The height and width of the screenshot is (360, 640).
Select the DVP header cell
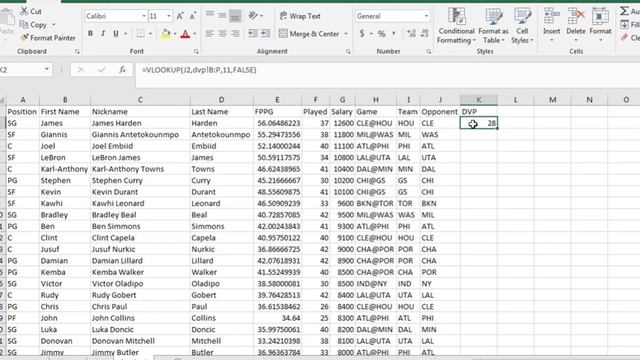pyautogui.click(x=478, y=111)
